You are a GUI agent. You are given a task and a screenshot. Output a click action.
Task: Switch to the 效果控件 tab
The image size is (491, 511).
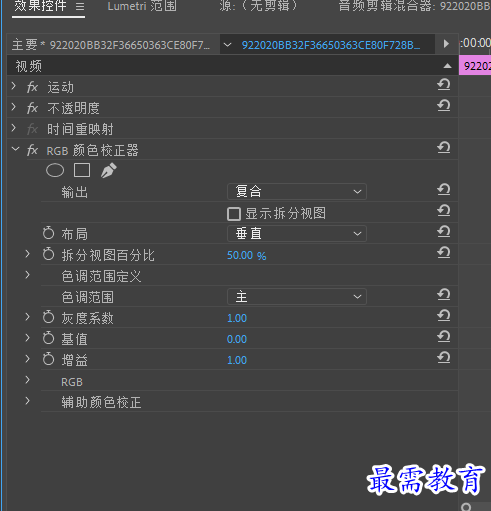click(40, 6)
